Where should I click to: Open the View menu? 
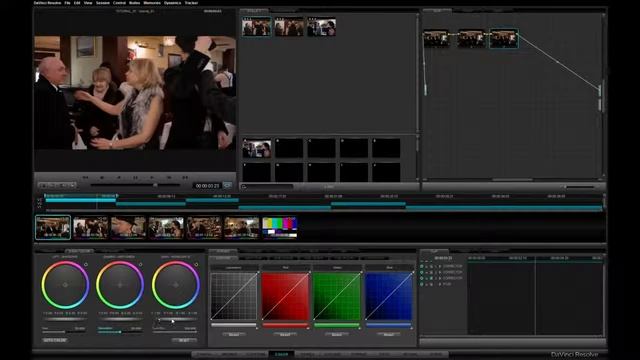pyautogui.click(x=88, y=3)
